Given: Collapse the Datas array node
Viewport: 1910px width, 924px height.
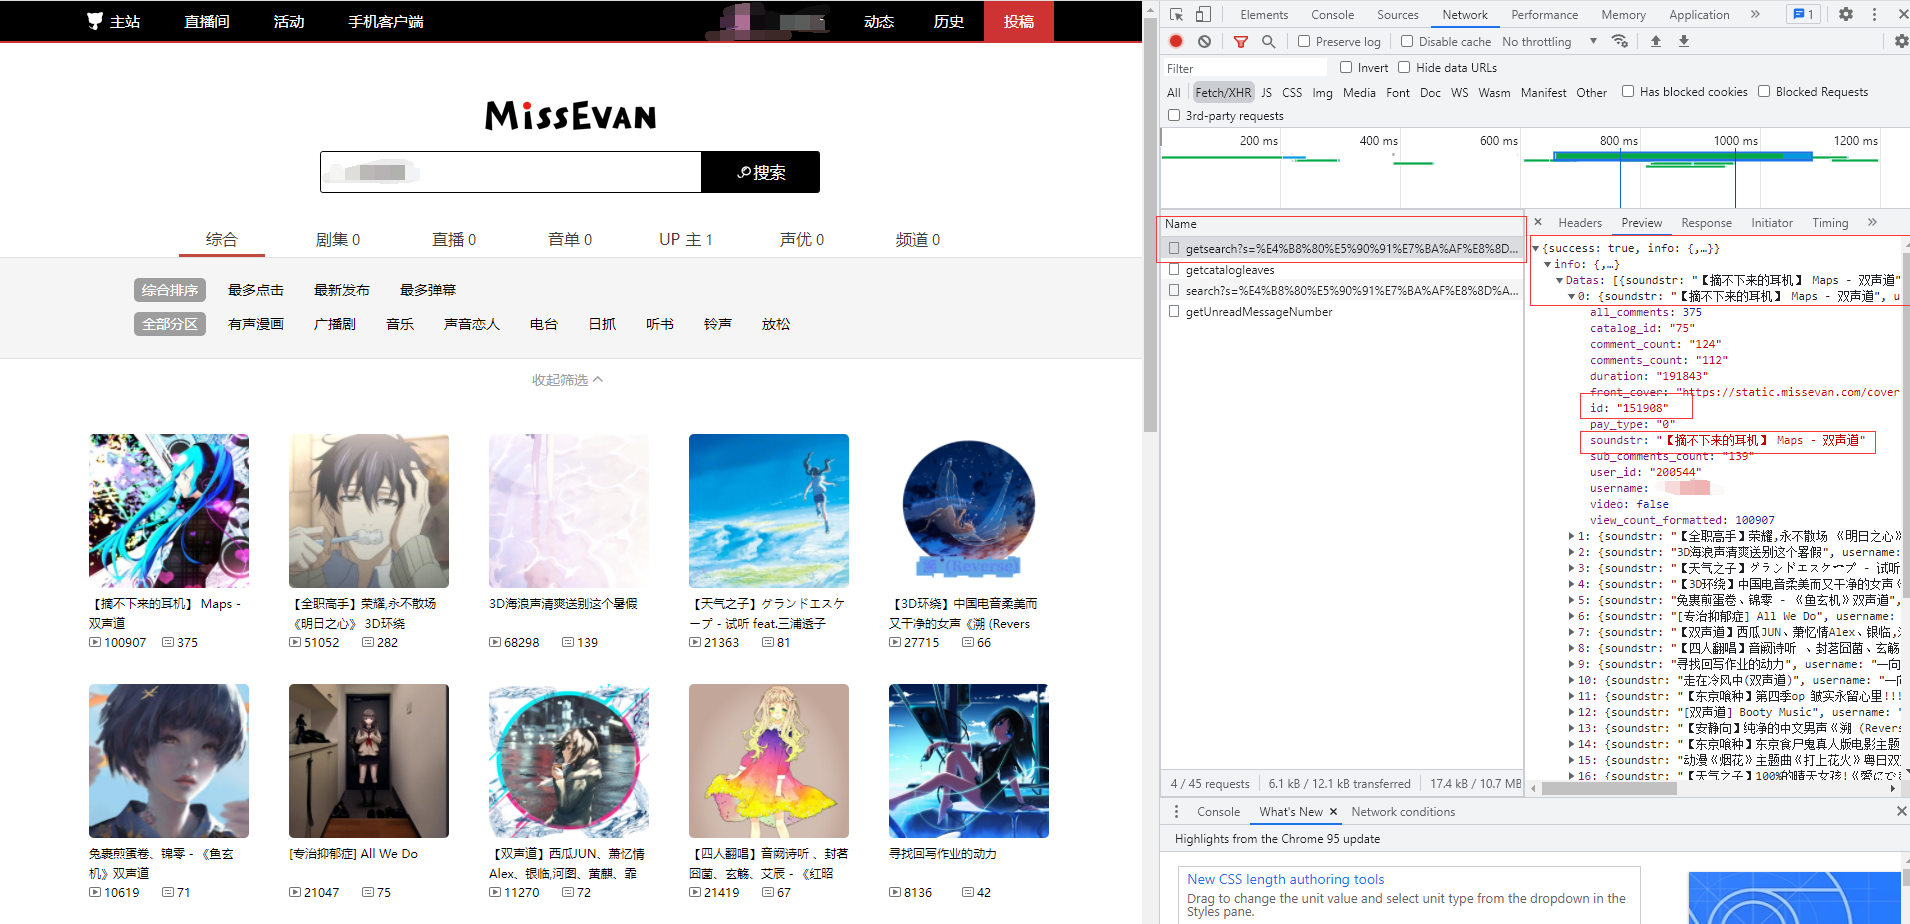Looking at the screenshot, I should pyautogui.click(x=1560, y=280).
